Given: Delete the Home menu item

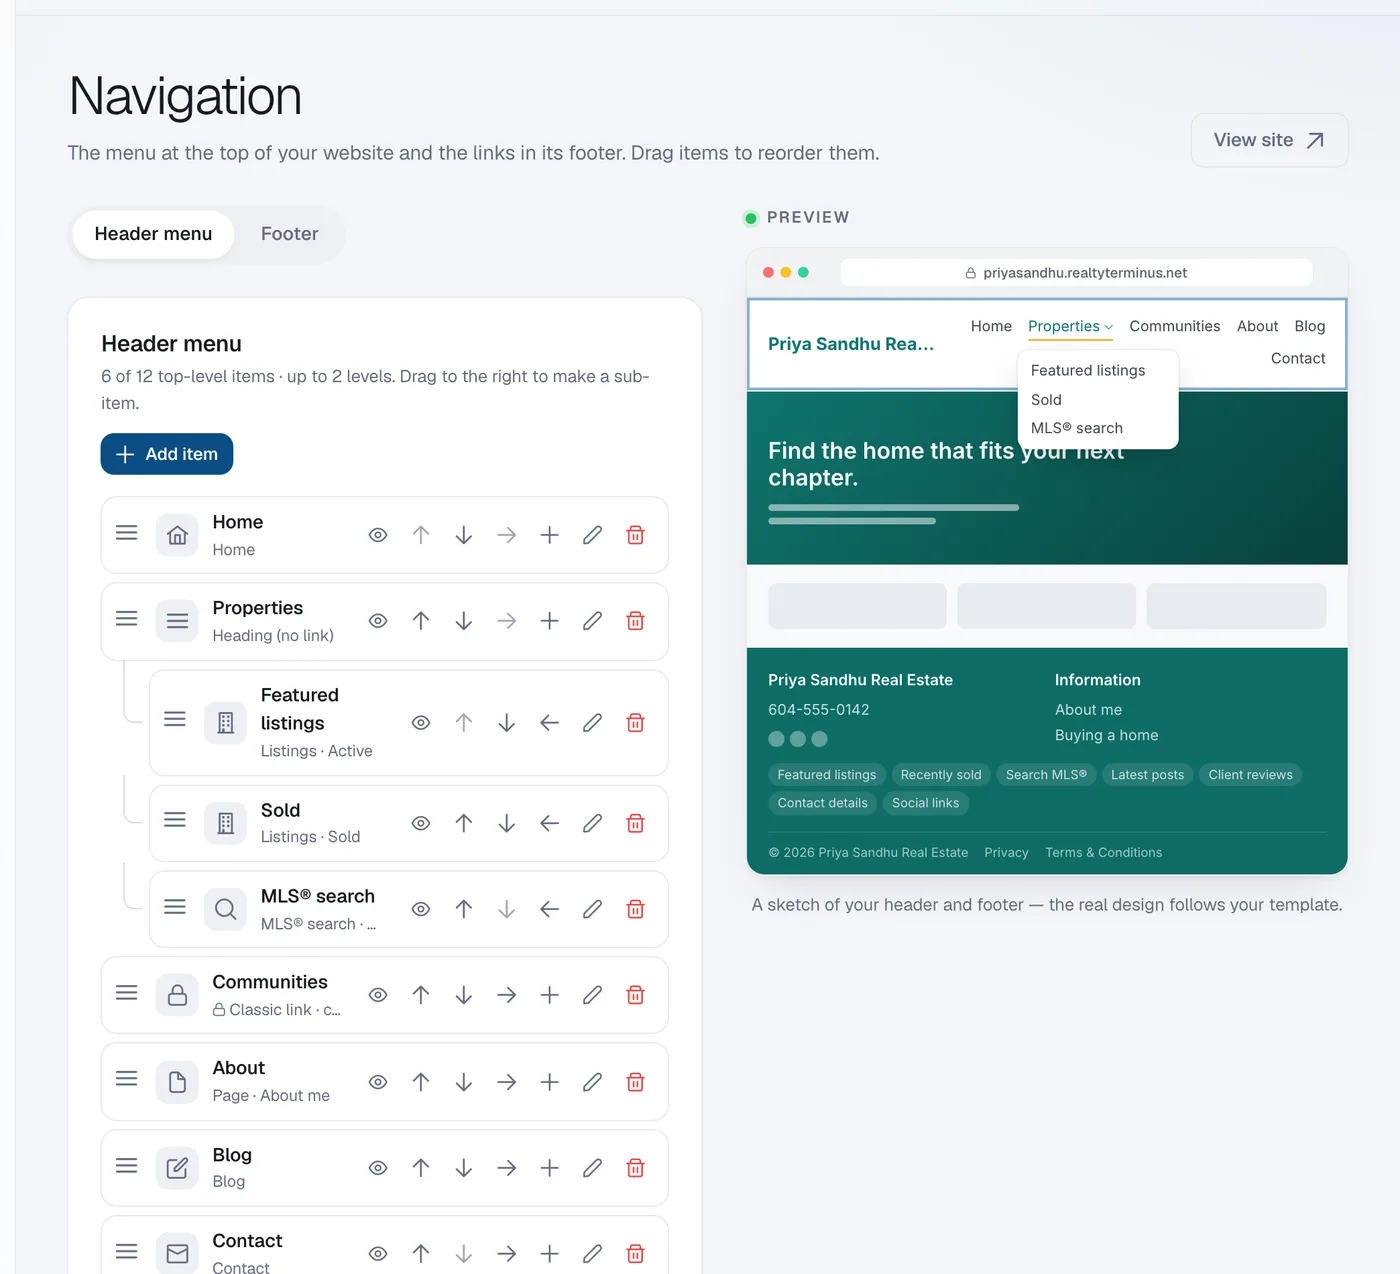Looking at the screenshot, I should [x=635, y=535].
